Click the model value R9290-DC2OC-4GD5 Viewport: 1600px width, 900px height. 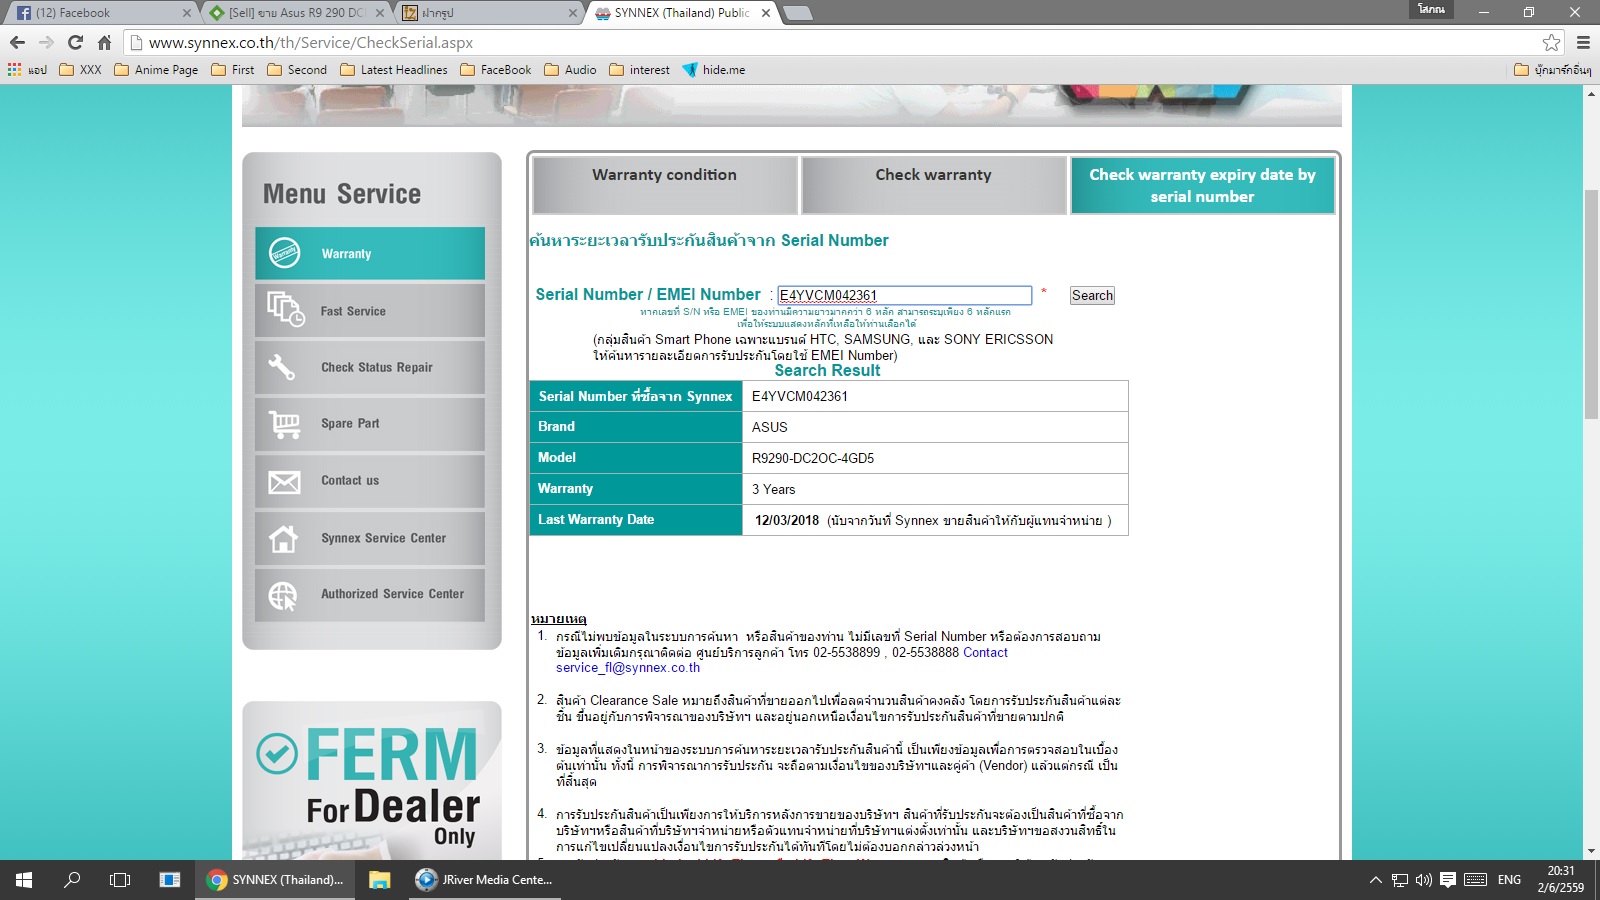pyautogui.click(x=813, y=458)
